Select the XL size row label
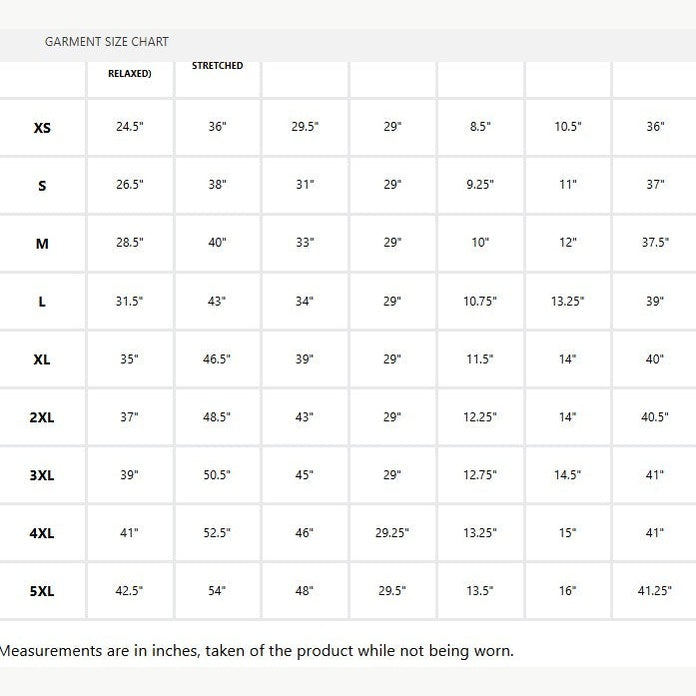This screenshot has height=696, width=696. coord(42,360)
